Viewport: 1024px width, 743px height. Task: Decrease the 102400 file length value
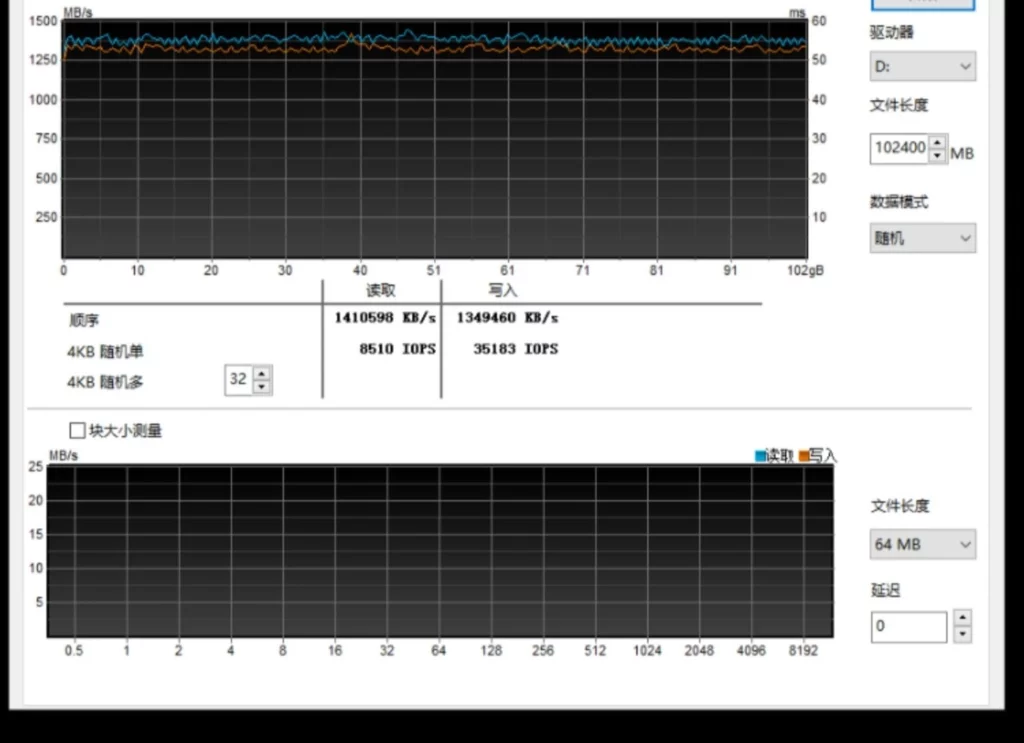(x=938, y=155)
